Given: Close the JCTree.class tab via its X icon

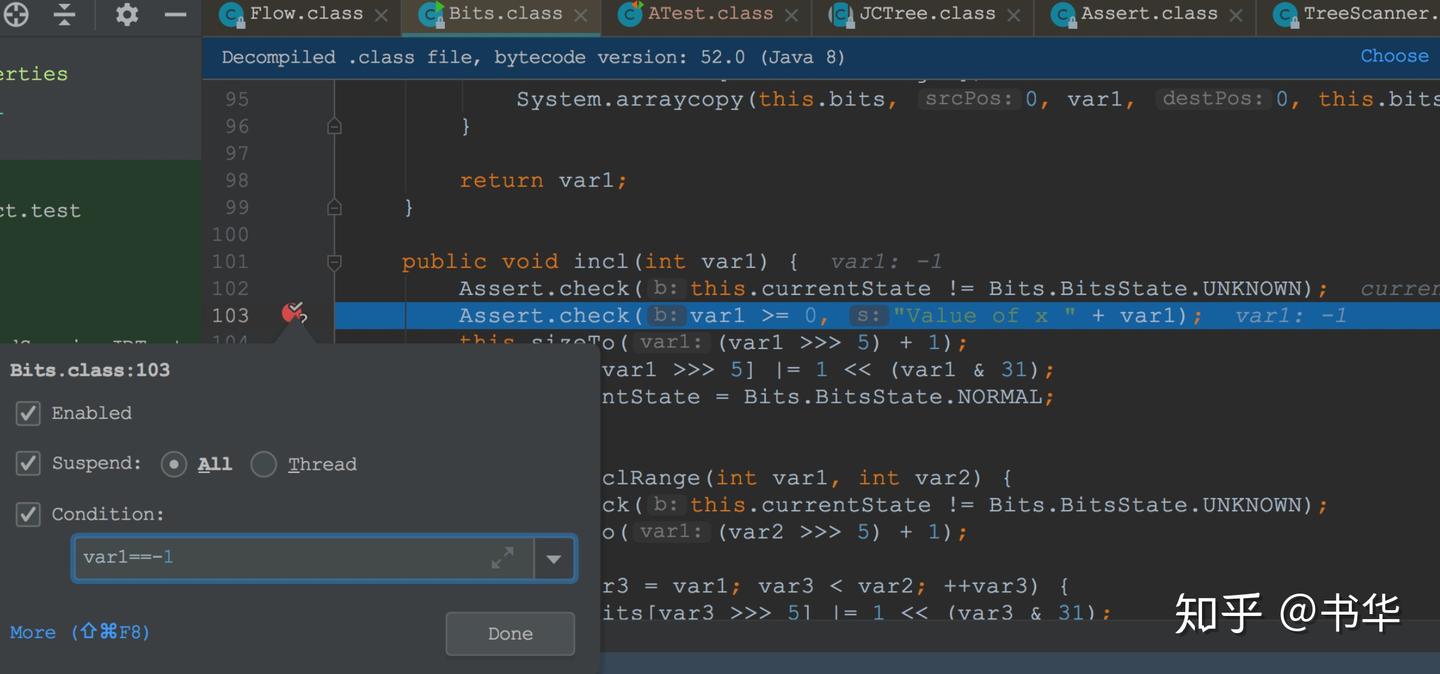Looking at the screenshot, I should (1013, 15).
